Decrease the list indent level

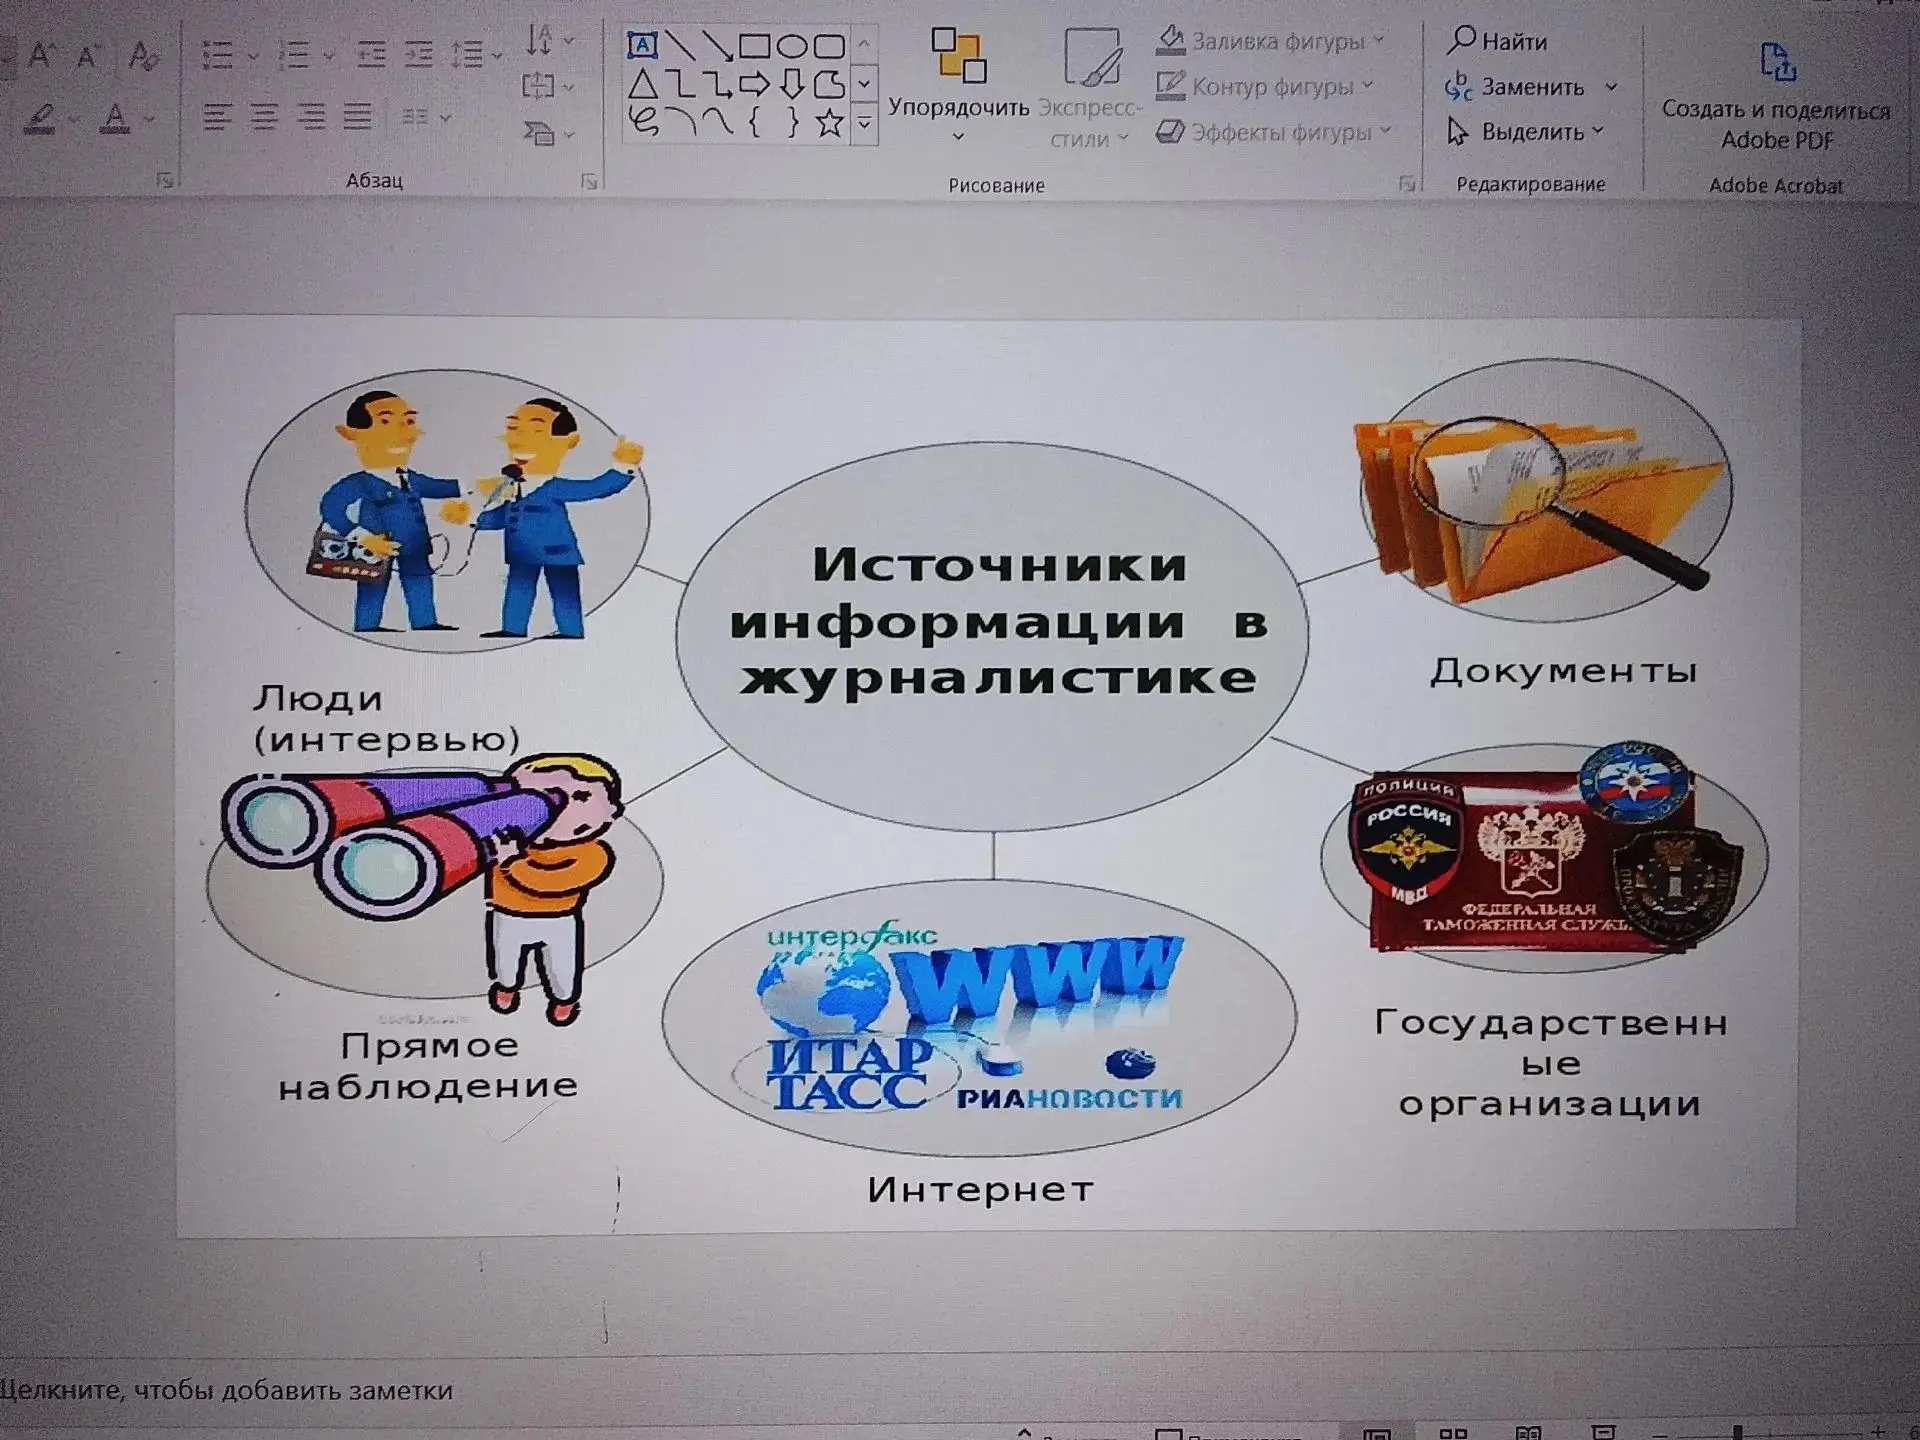pos(371,54)
